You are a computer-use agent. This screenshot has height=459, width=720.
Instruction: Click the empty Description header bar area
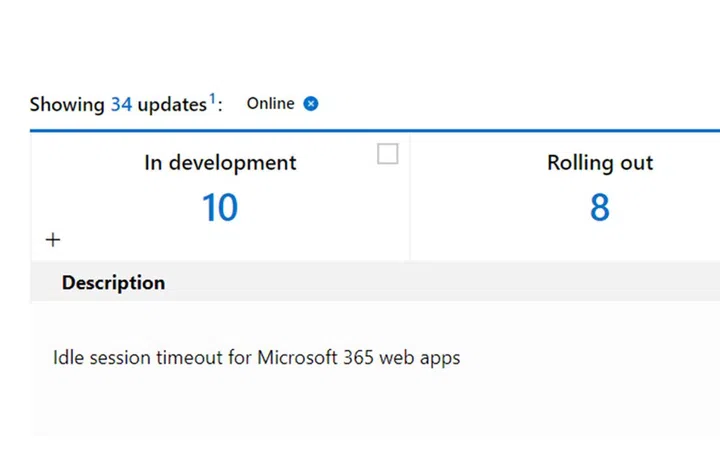(x=450, y=283)
